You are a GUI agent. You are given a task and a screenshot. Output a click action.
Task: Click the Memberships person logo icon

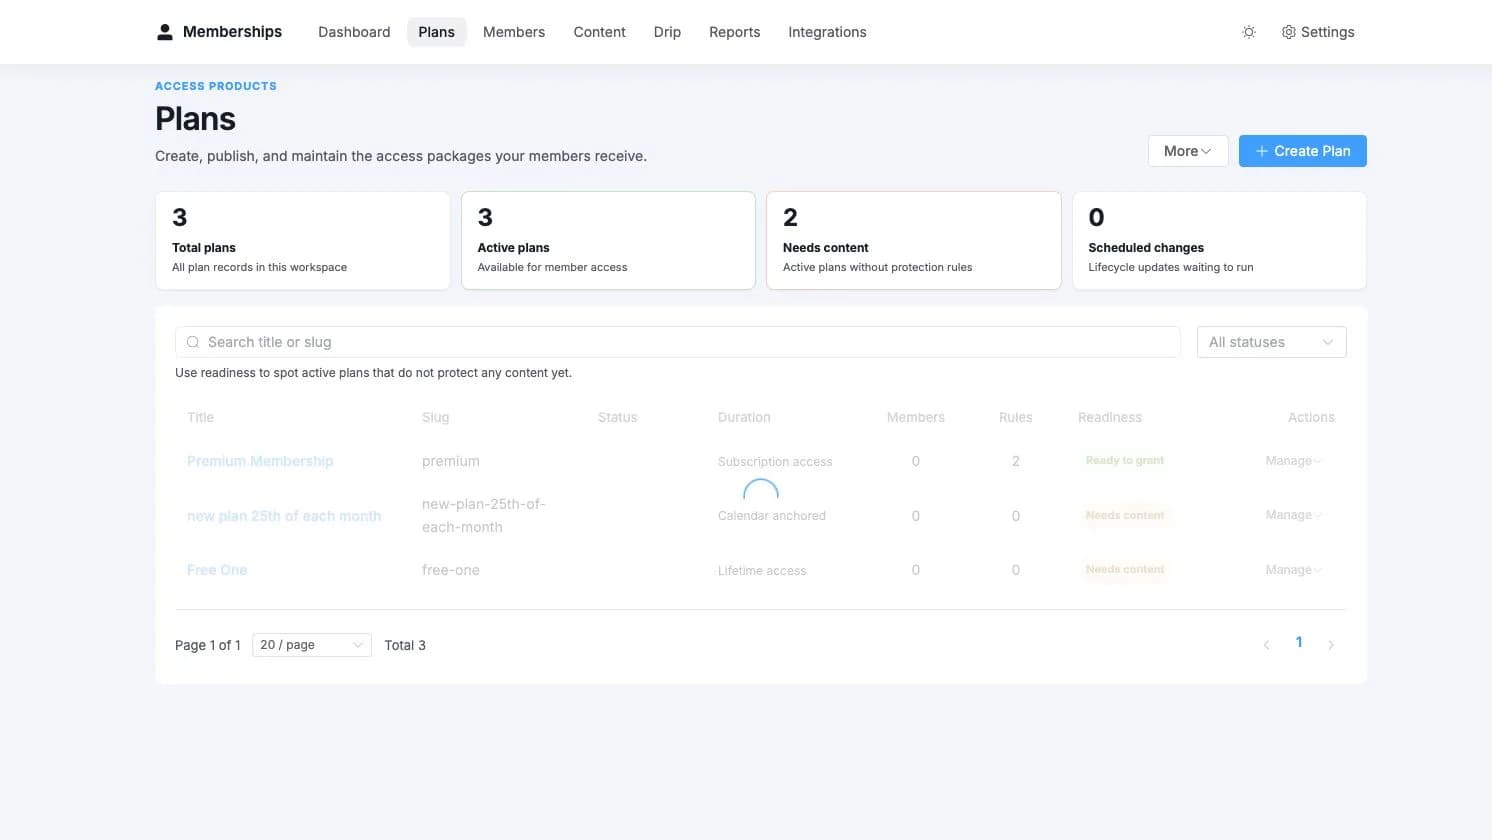pyautogui.click(x=165, y=32)
